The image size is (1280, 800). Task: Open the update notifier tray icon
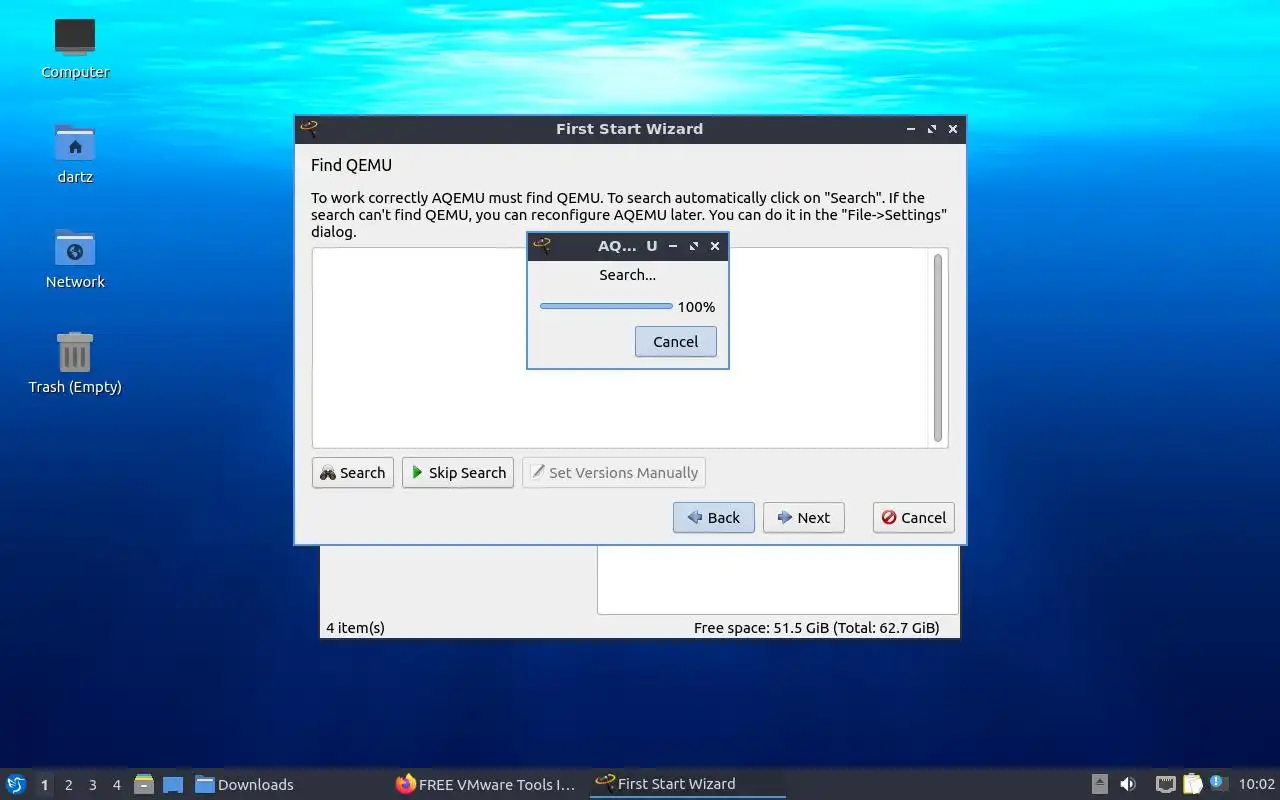point(1218,783)
